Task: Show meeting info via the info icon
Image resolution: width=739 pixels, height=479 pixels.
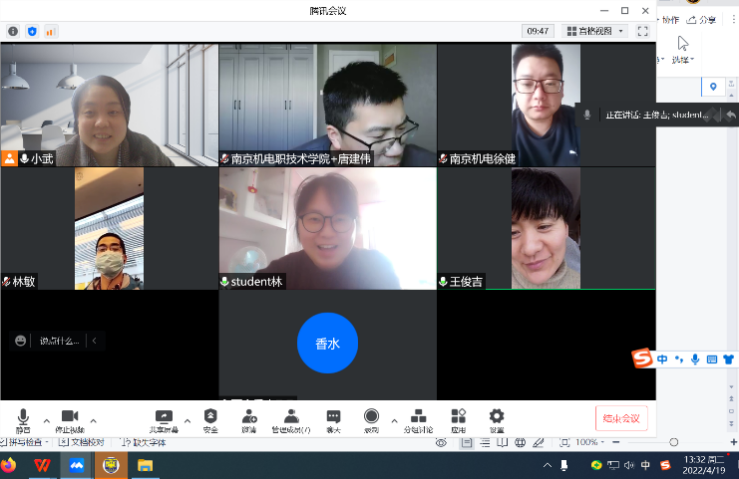Action: tap(13, 31)
